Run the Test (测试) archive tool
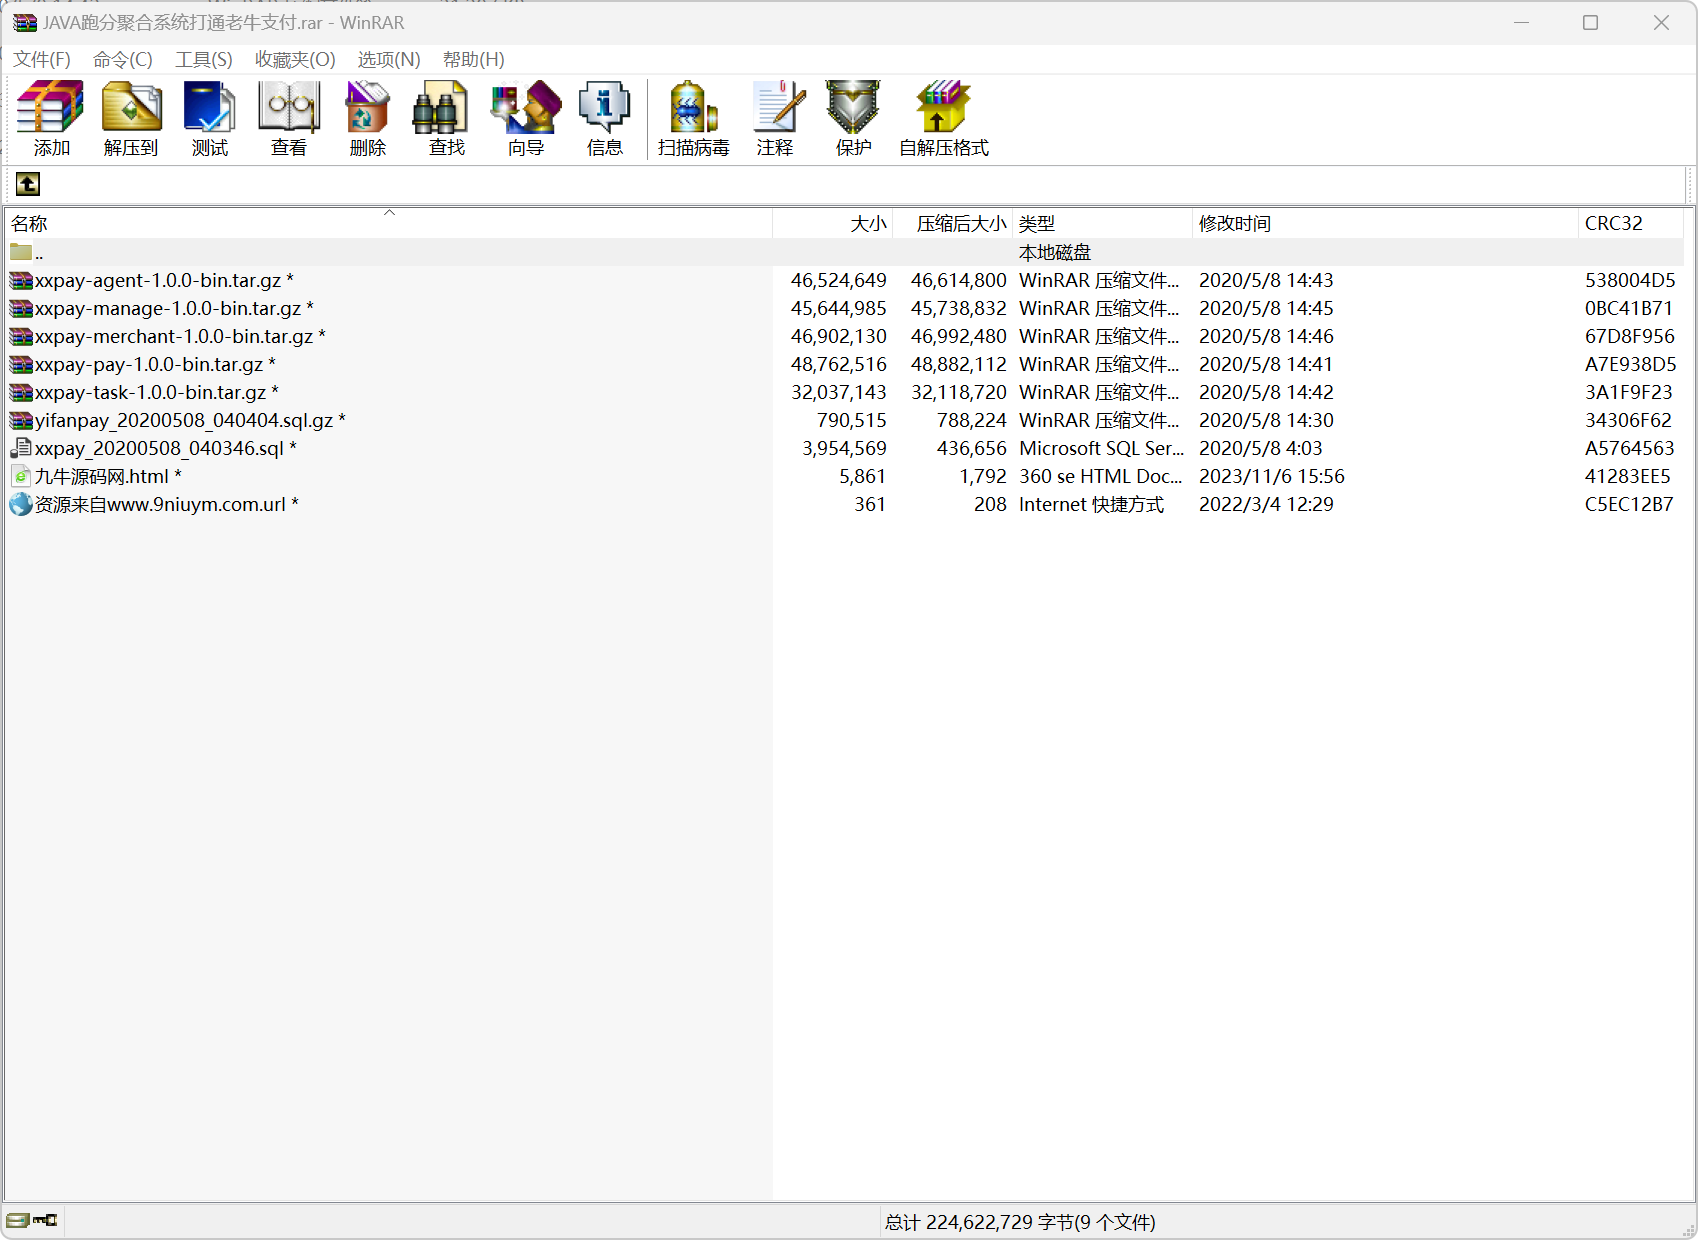Screen dimensions: 1698x1240 point(210,118)
